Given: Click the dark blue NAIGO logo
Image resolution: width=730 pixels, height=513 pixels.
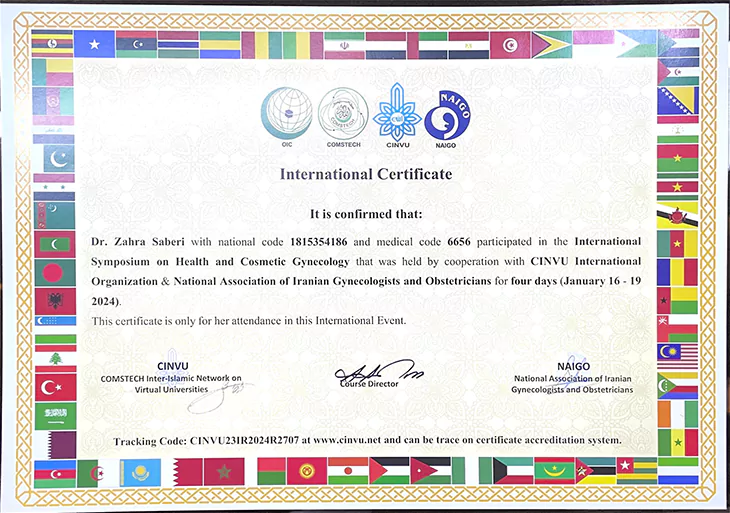Looking at the screenshot, I should [x=447, y=115].
